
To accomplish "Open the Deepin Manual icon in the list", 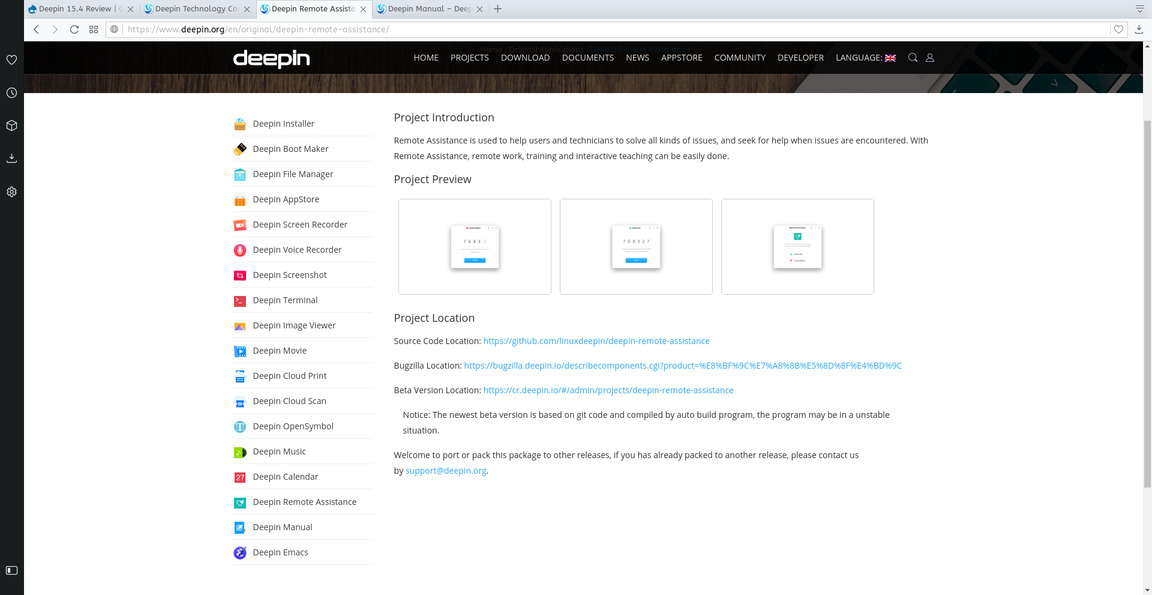I will 240,527.
